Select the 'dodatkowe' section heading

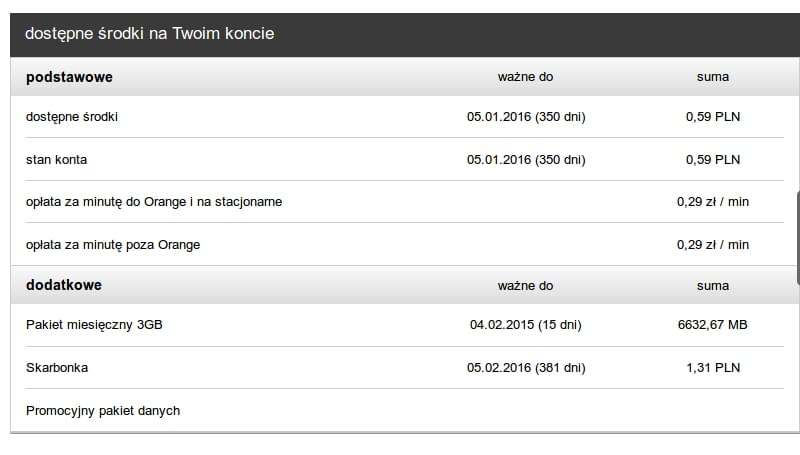pos(64,285)
